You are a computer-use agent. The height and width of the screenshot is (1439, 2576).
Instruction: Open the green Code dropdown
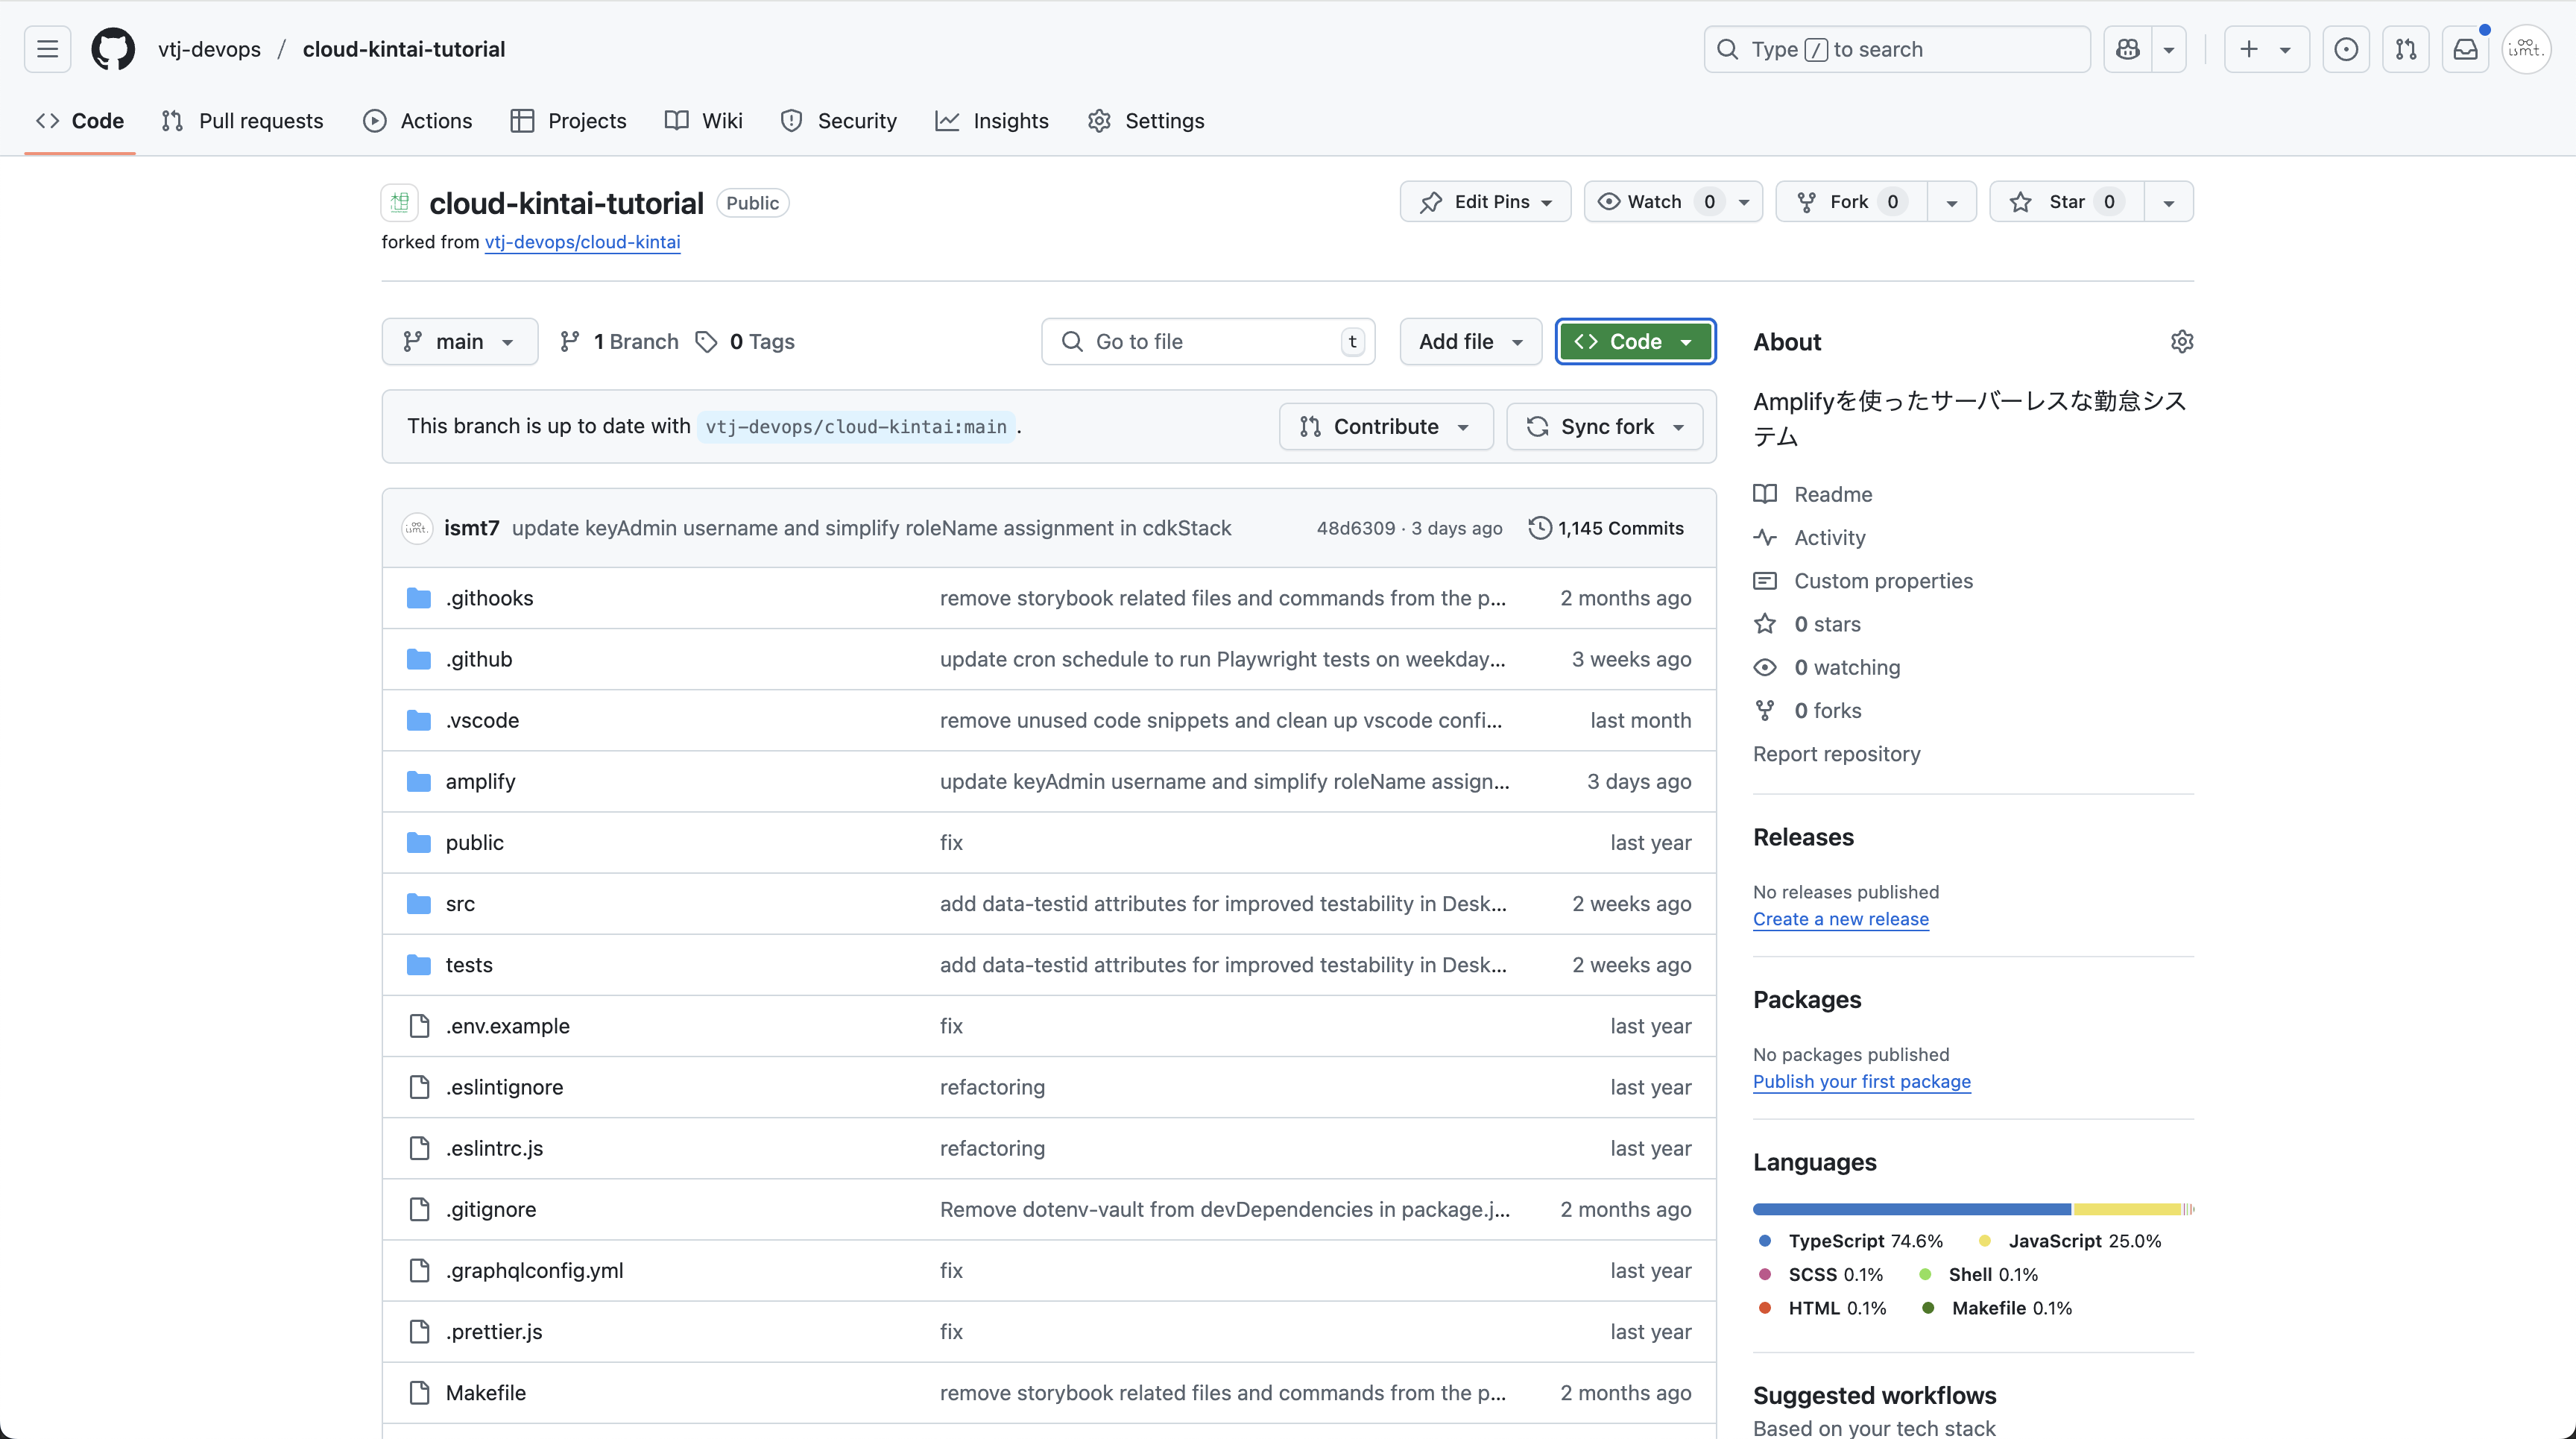pyautogui.click(x=1636, y=342)
